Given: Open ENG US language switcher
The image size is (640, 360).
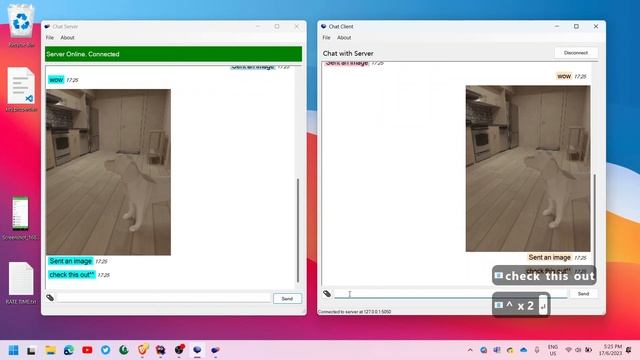Looking at the screenshot, I should 553,350.
